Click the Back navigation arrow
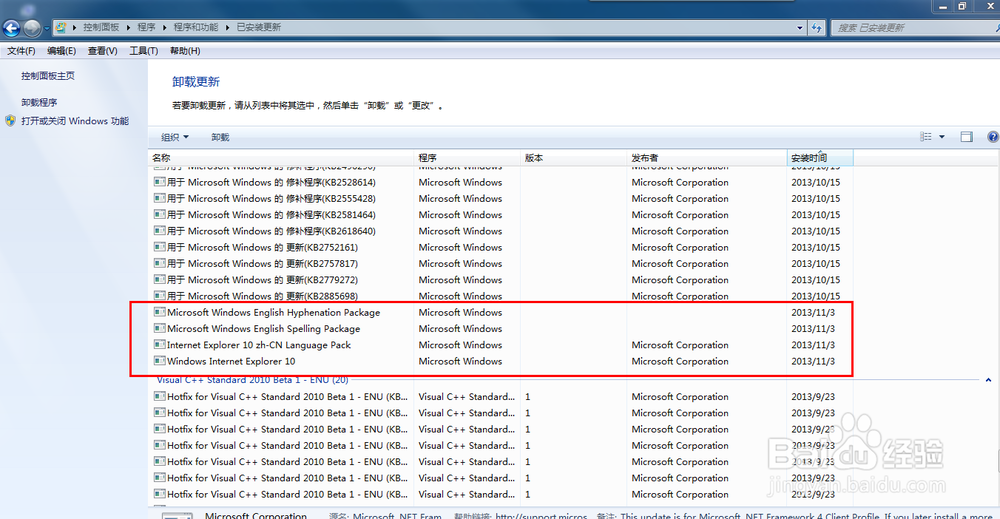This screenshot has height=519, width=1000. (x=11, y=28)
